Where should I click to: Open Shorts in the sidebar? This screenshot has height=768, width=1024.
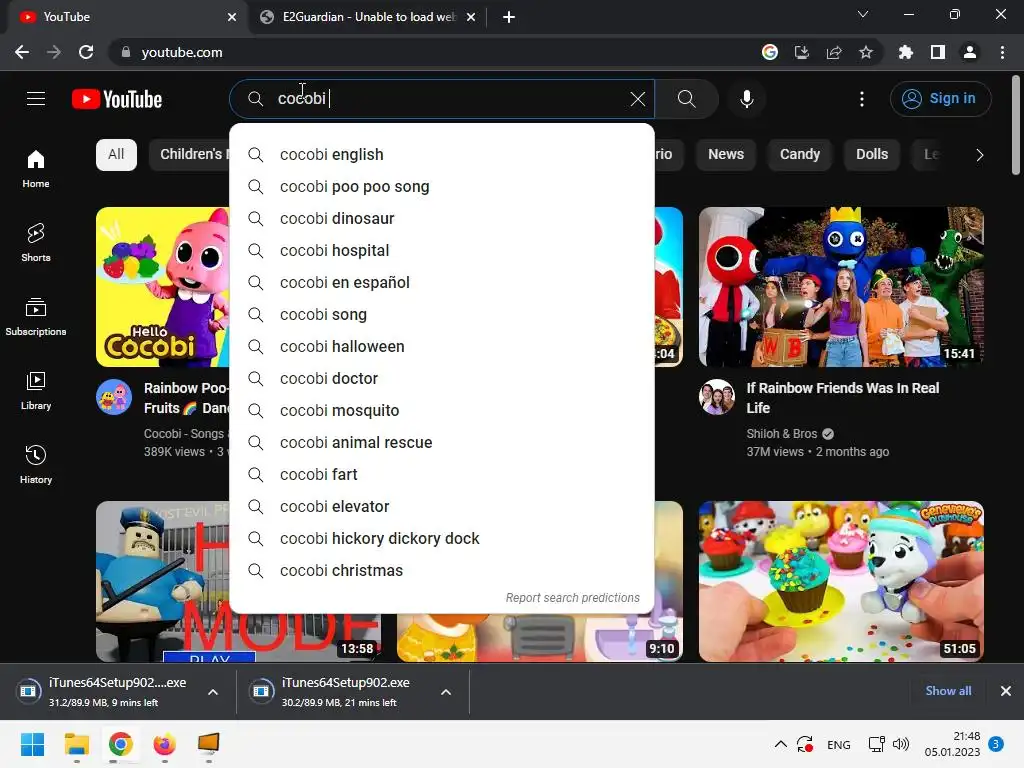[36, 242]
